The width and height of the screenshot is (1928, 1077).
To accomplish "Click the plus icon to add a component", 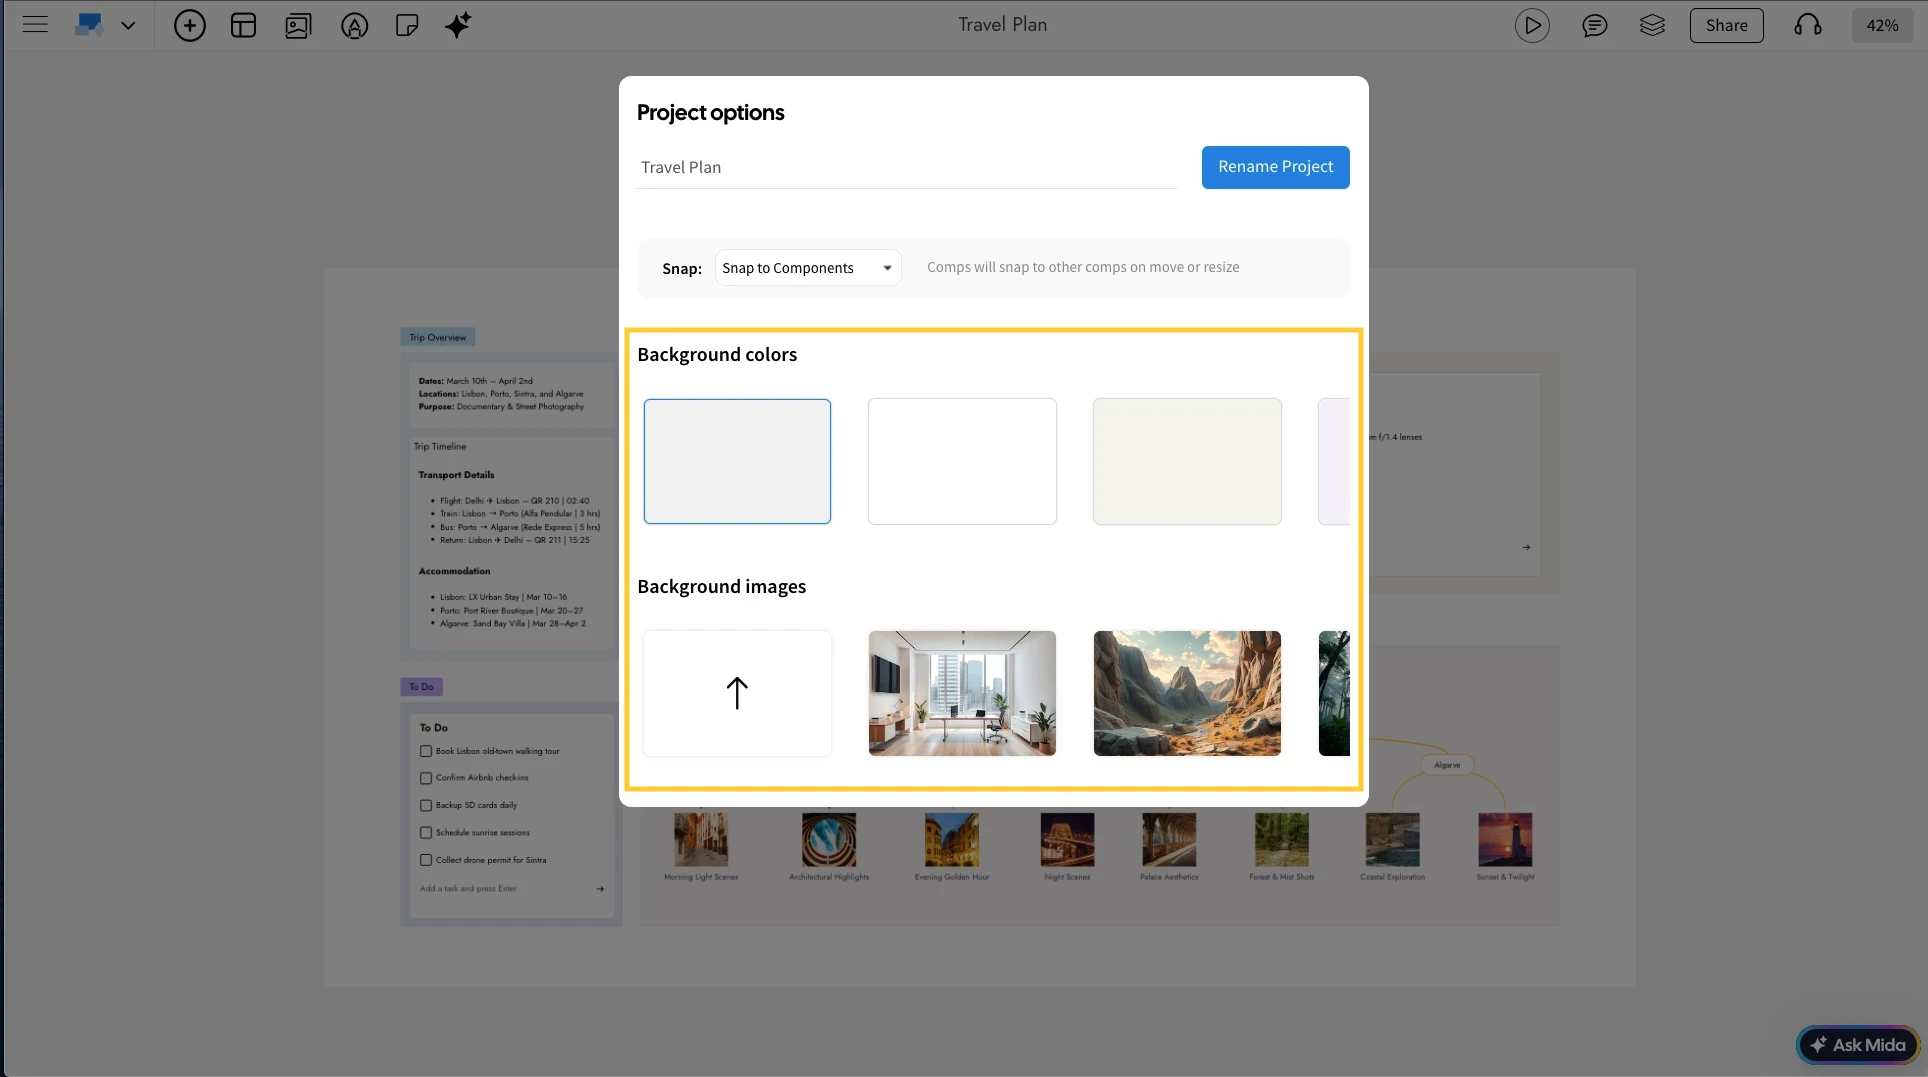I will (190, 25).
